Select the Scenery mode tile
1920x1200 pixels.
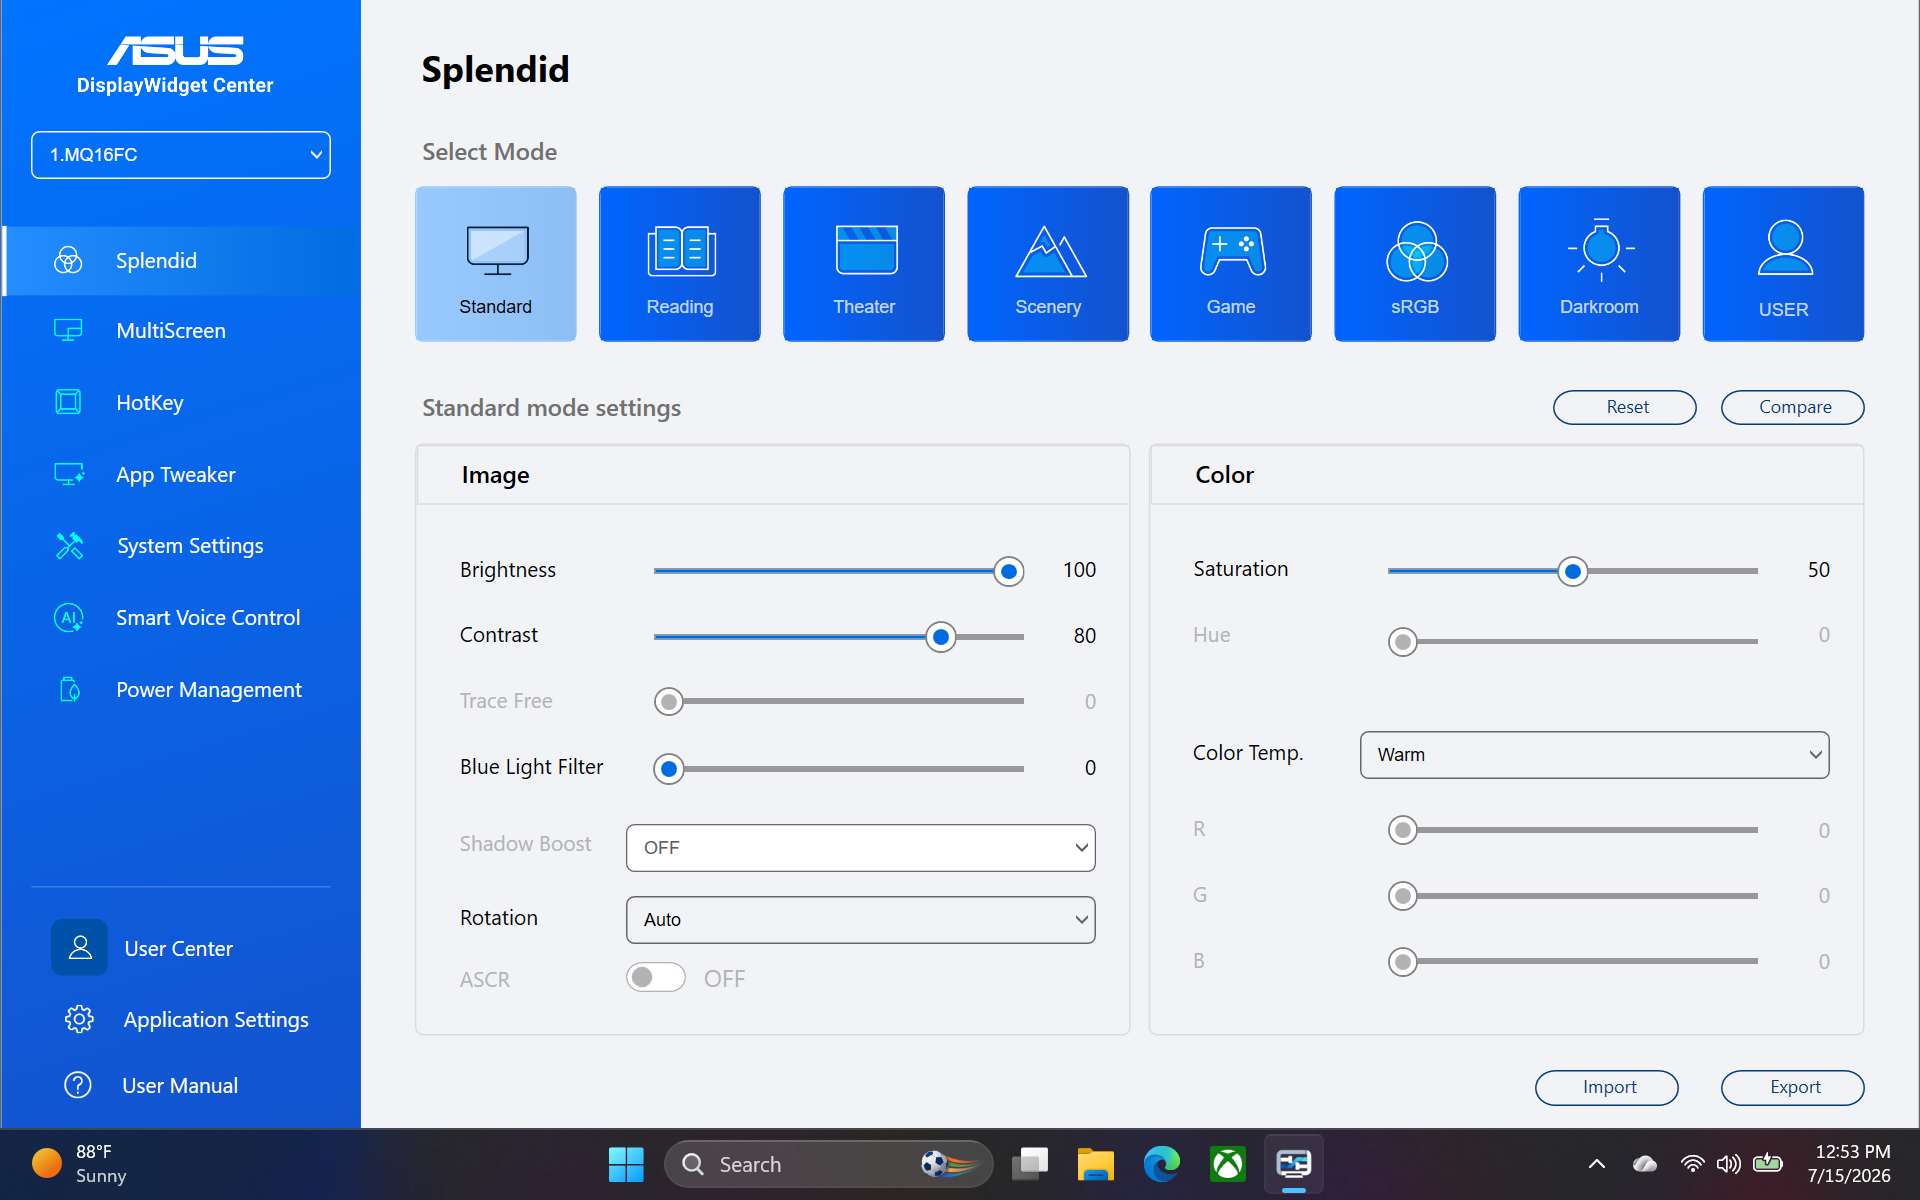pyautogui.click(x=1048, y=264)
